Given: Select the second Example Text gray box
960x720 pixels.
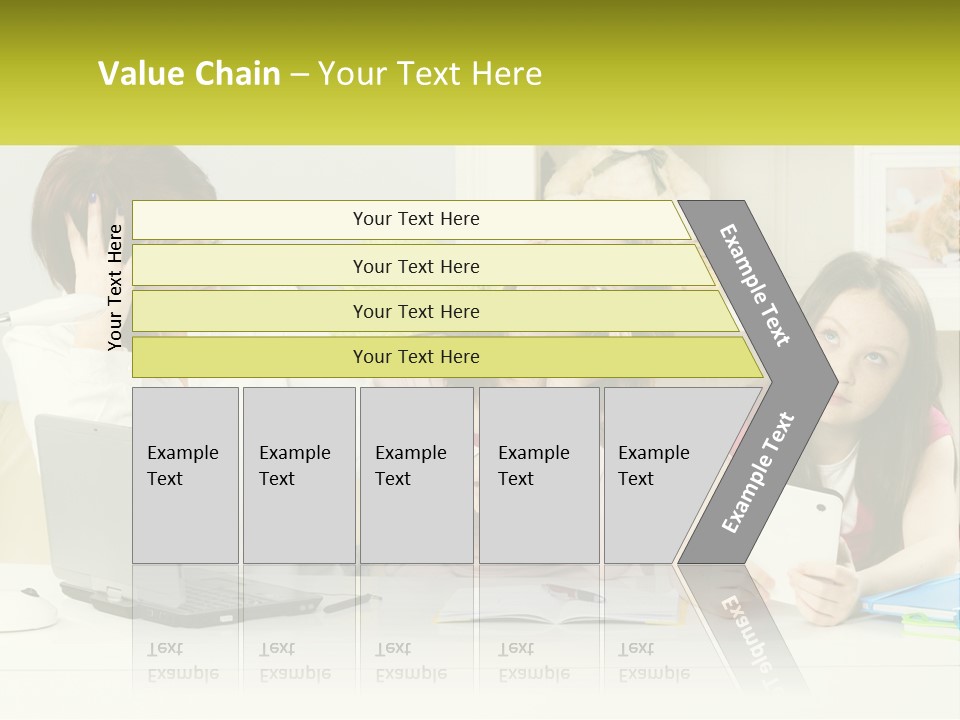Looking at the screenshot, I should coord(299,475).
